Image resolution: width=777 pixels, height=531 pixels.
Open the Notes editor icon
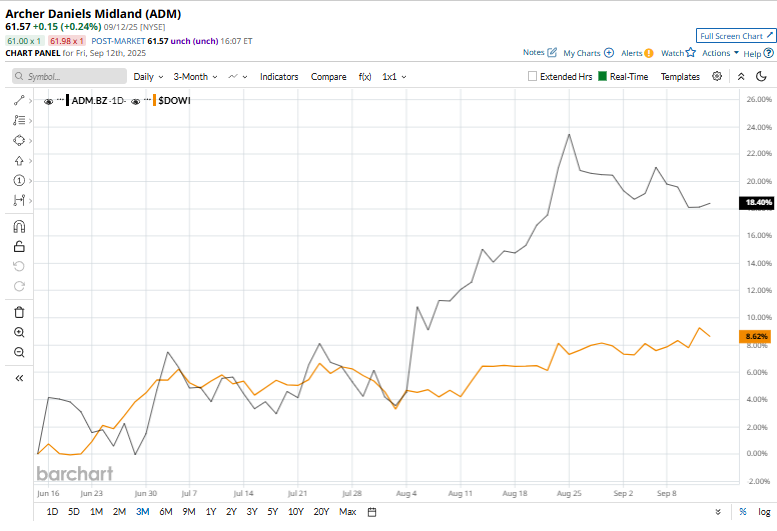[553, 53]
